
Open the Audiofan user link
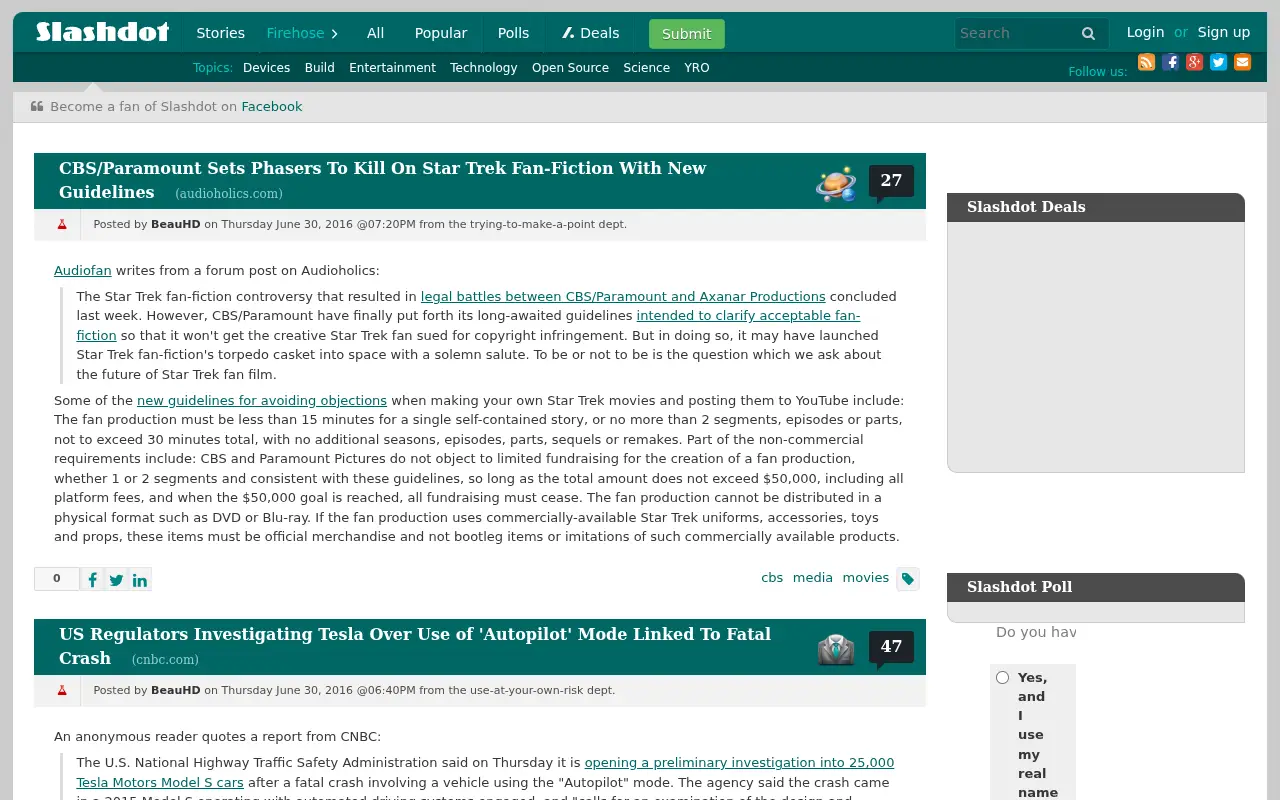83,271
